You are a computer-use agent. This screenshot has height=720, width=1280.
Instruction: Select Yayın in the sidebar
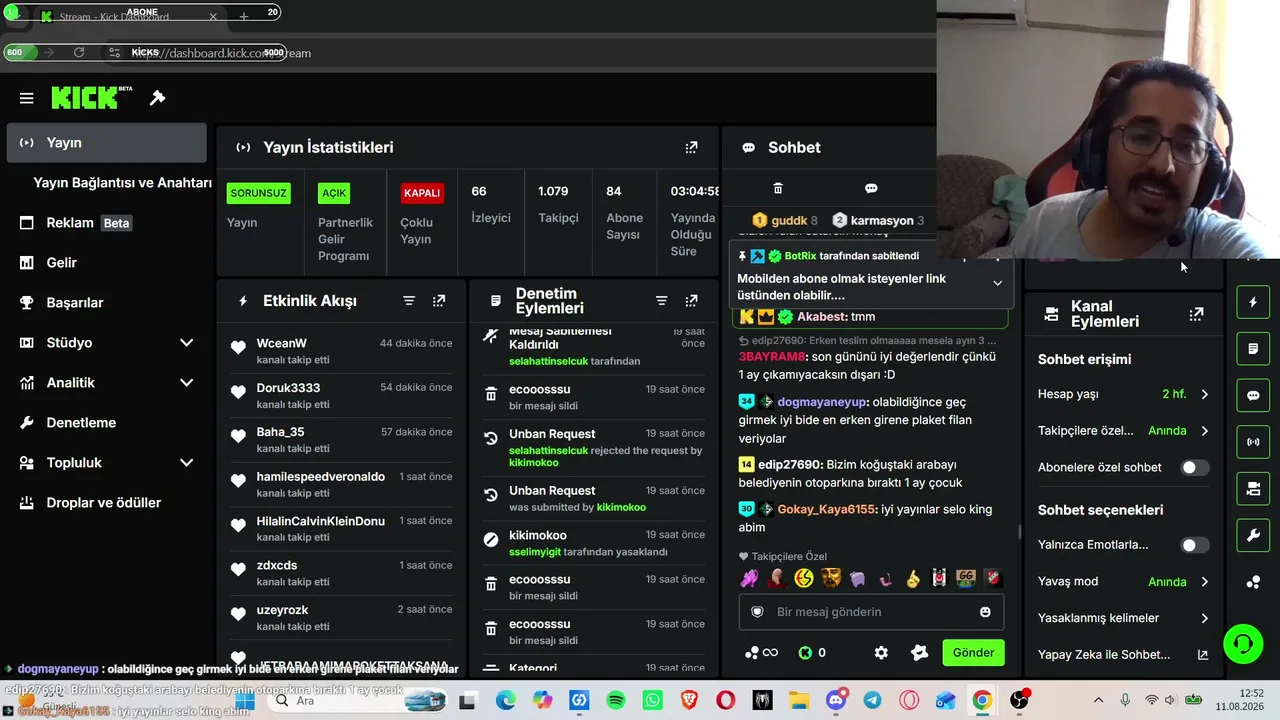point(106,143)
